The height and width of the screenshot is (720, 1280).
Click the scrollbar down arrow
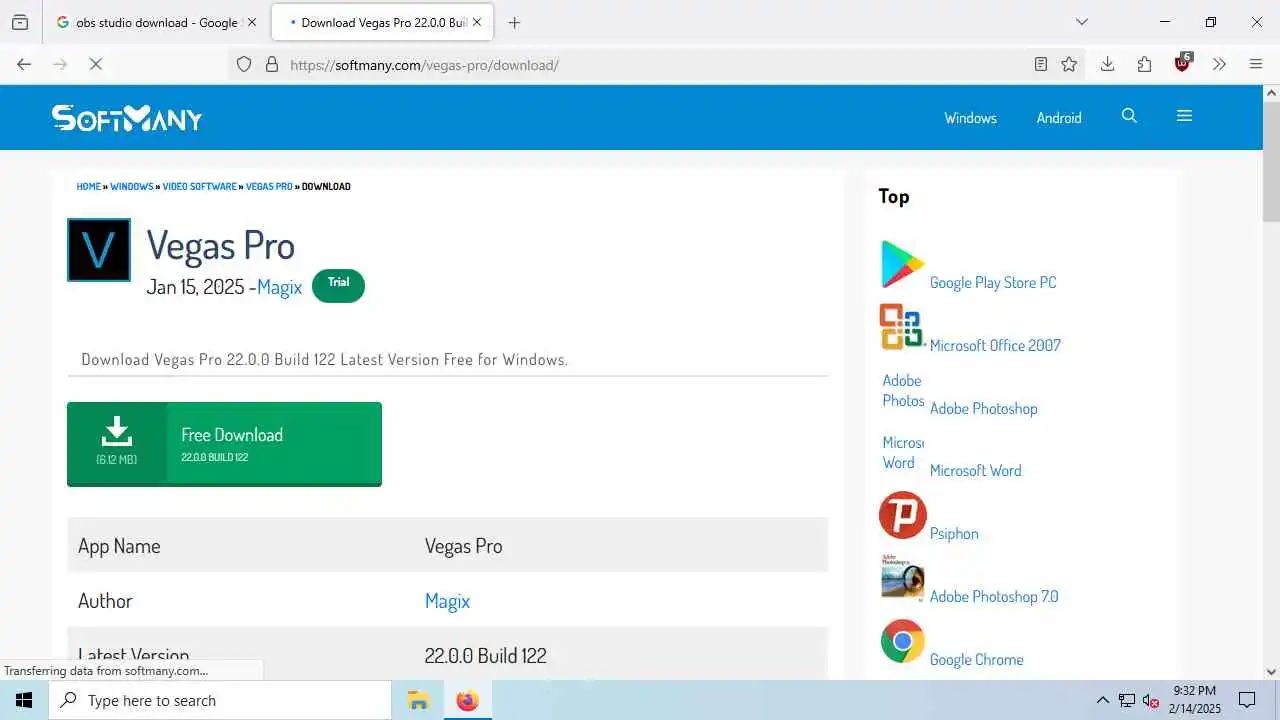point(1271,672)
